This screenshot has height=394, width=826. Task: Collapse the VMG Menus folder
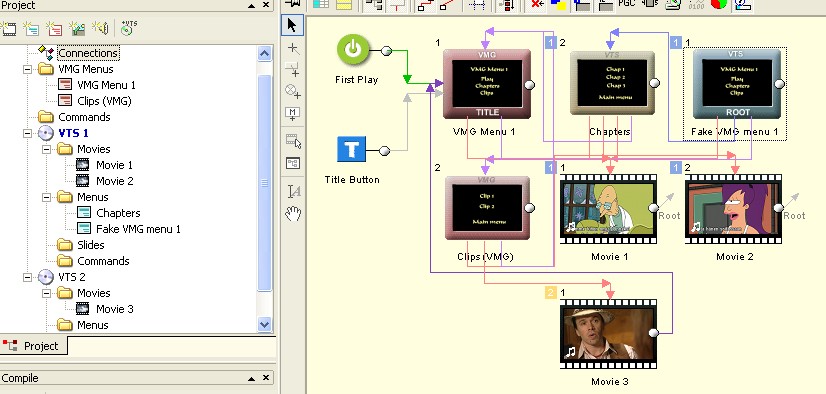point(27,70)
